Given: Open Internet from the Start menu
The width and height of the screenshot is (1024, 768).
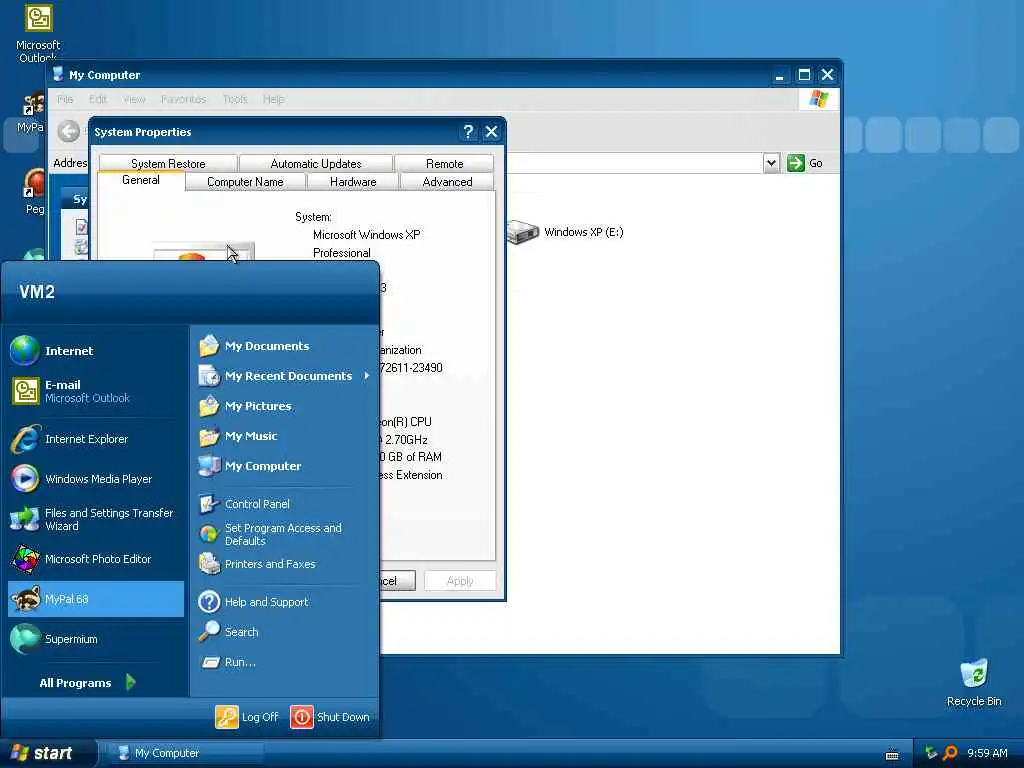Looking at the screenshot, I should pos(95,351).
